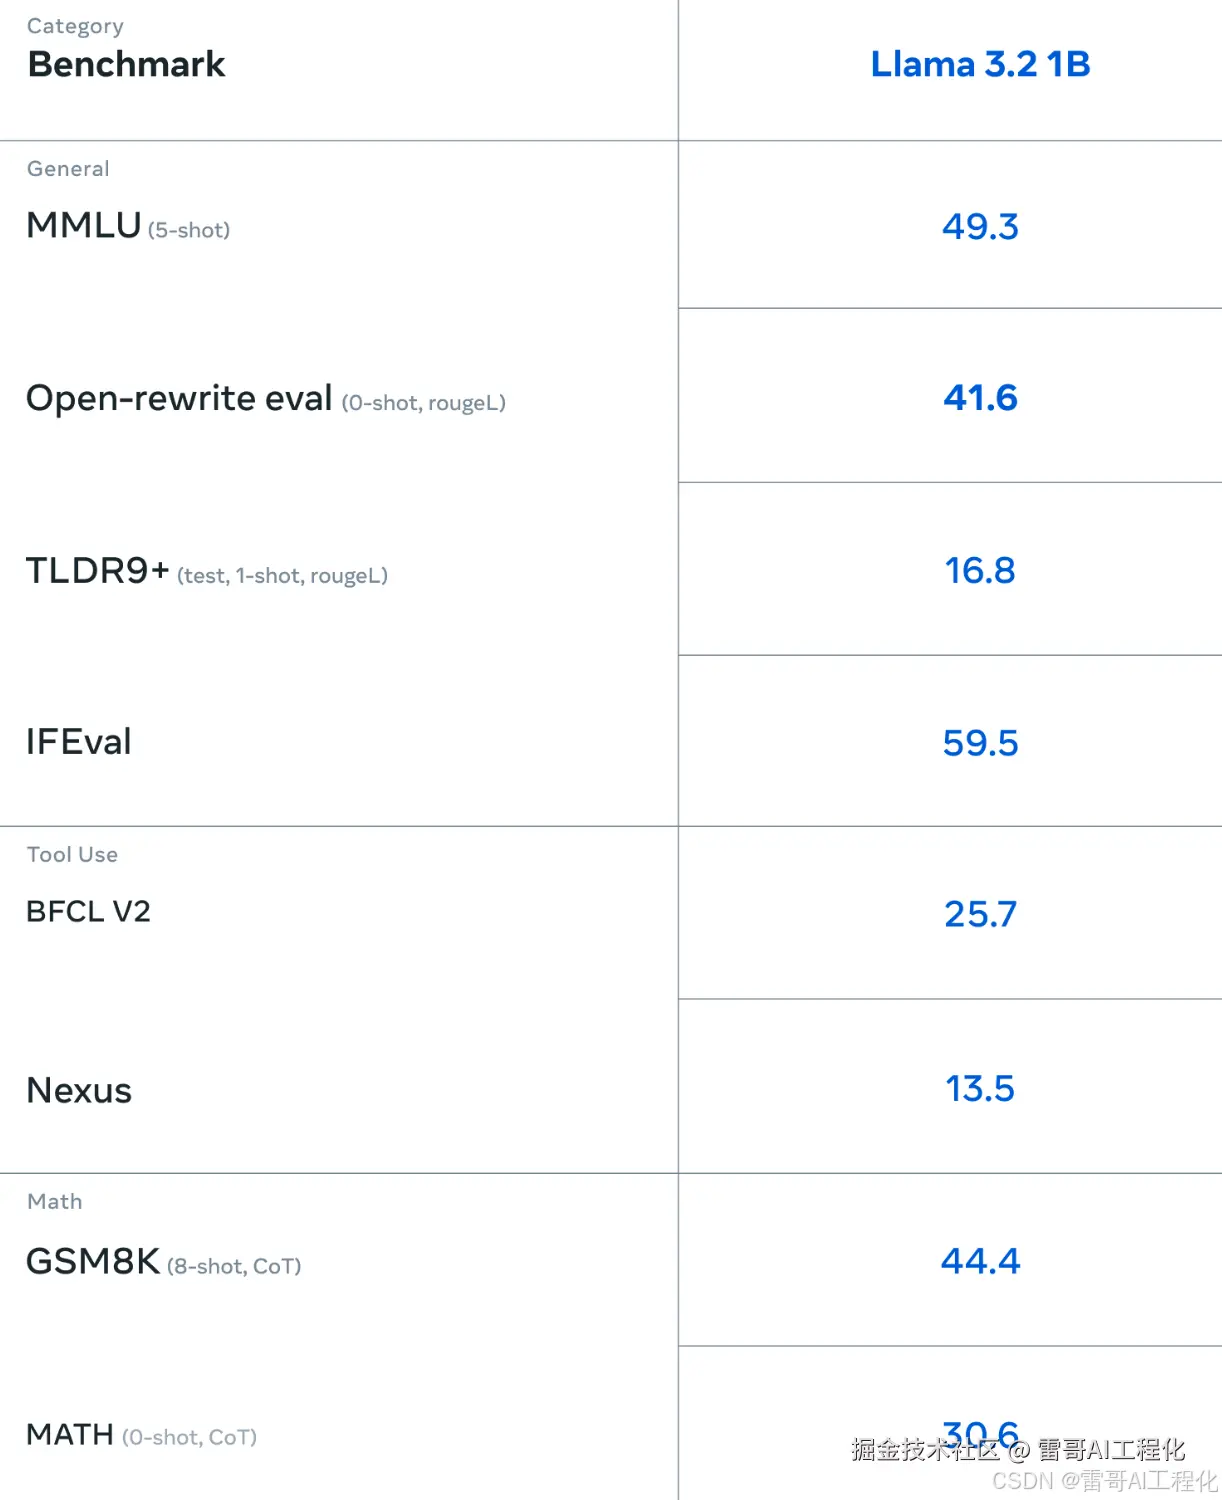Click the GSM8K benchmark label
This screenshot has height=1500, width=1222.
pos(93,1262)
